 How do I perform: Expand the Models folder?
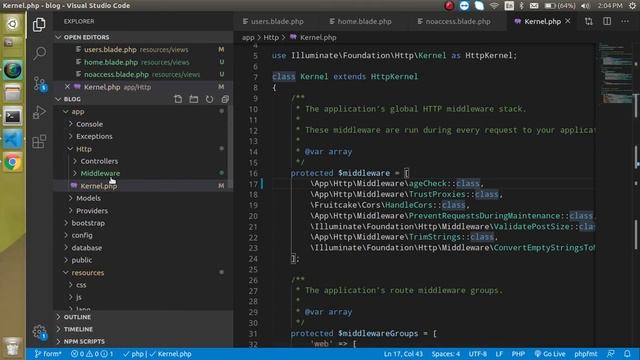pos(89,198)
